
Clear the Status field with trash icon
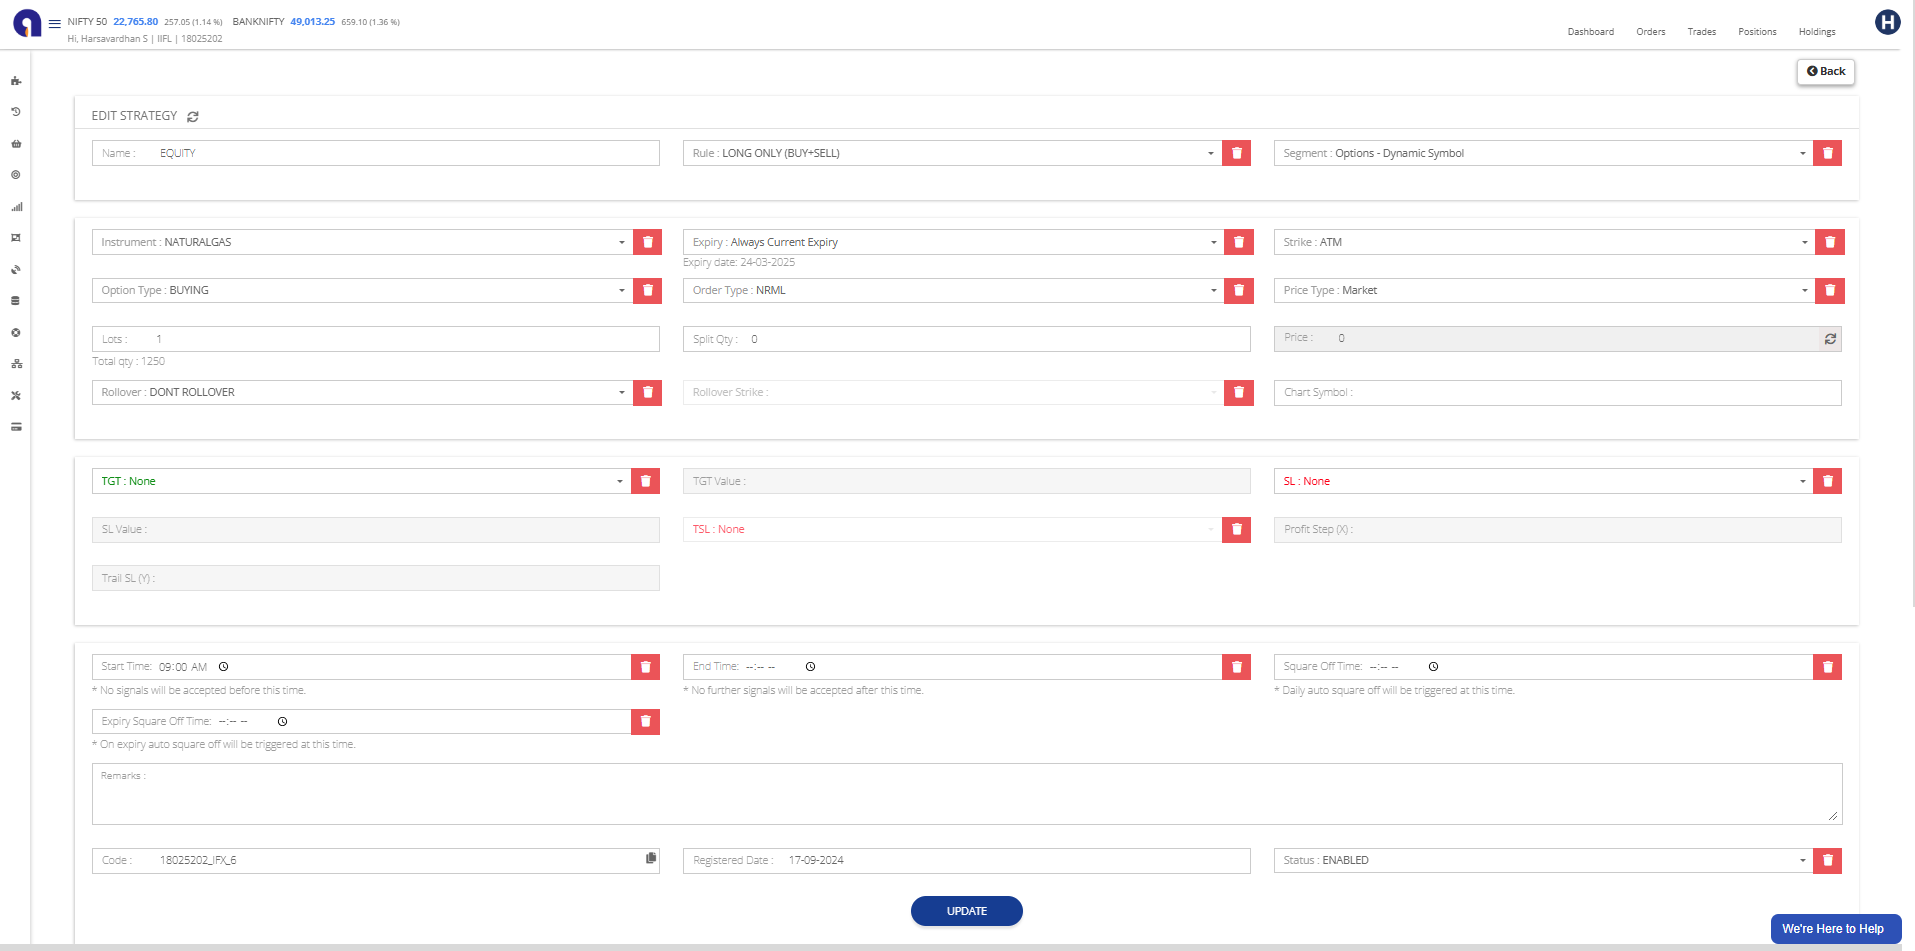1827,860
